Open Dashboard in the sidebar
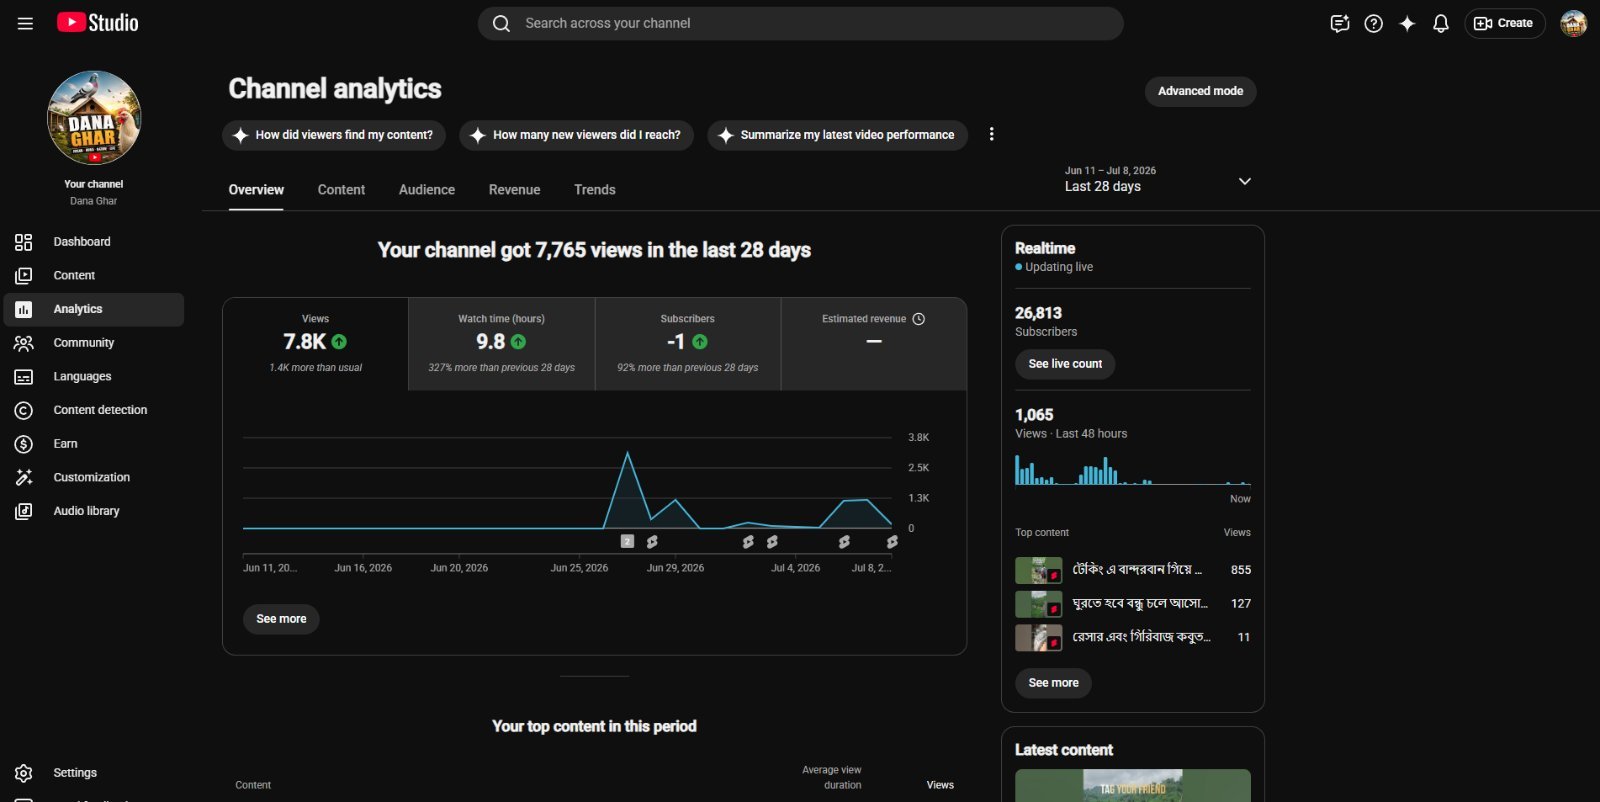 [94, 242]
